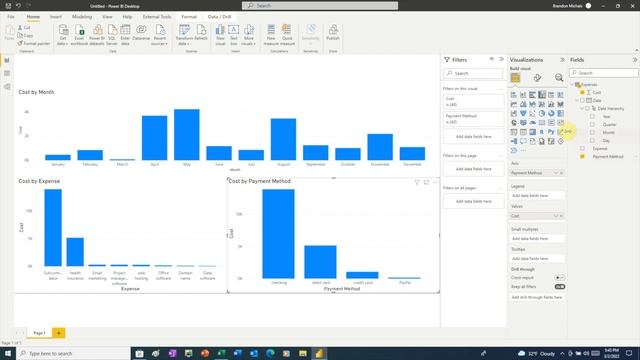Viewport: 640px width, 360px height.
Task: Open the Windows Start menu
Action: [8, 353]
